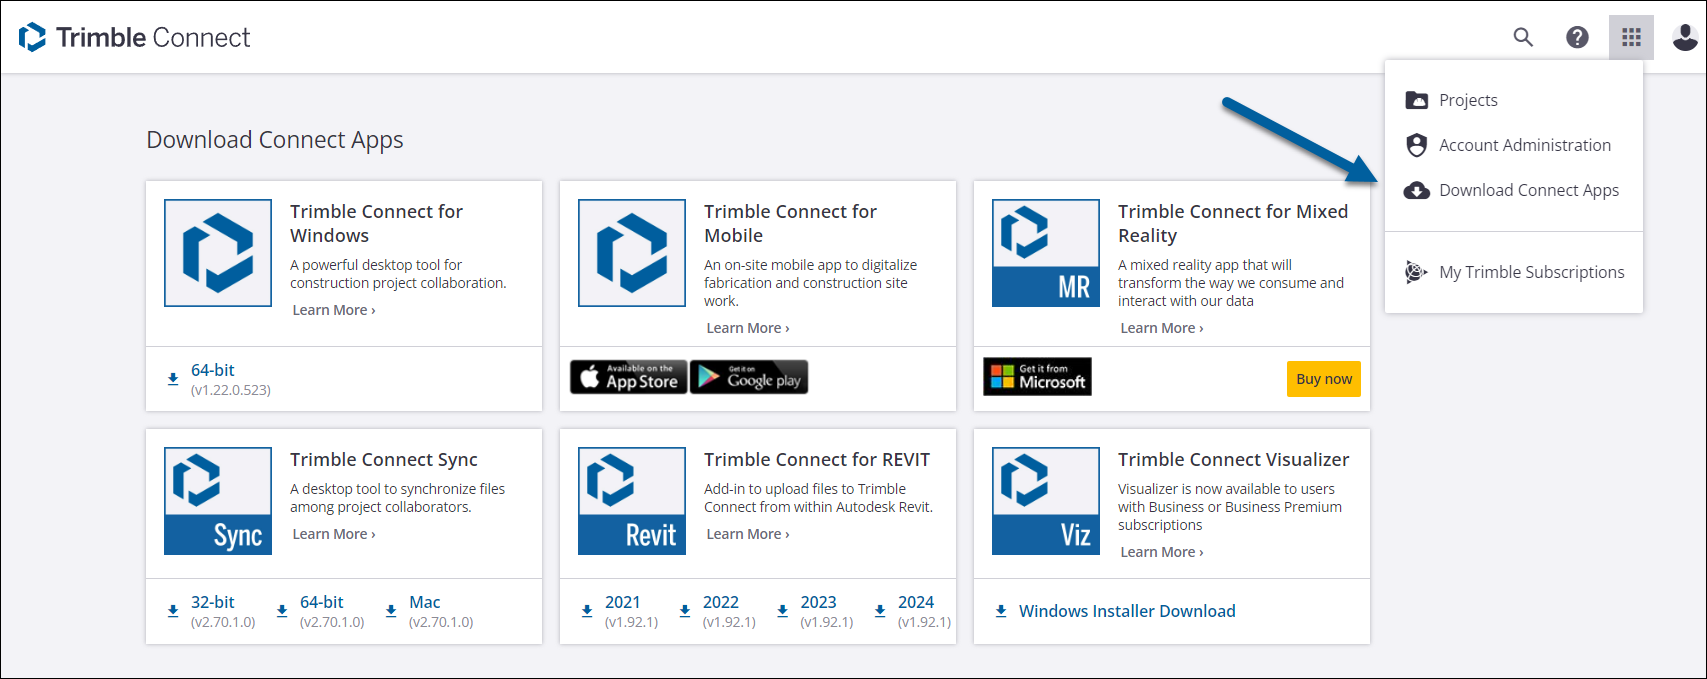
Task: Click the Trimble Connect for Mobile title
Action: tap(790, 223)
